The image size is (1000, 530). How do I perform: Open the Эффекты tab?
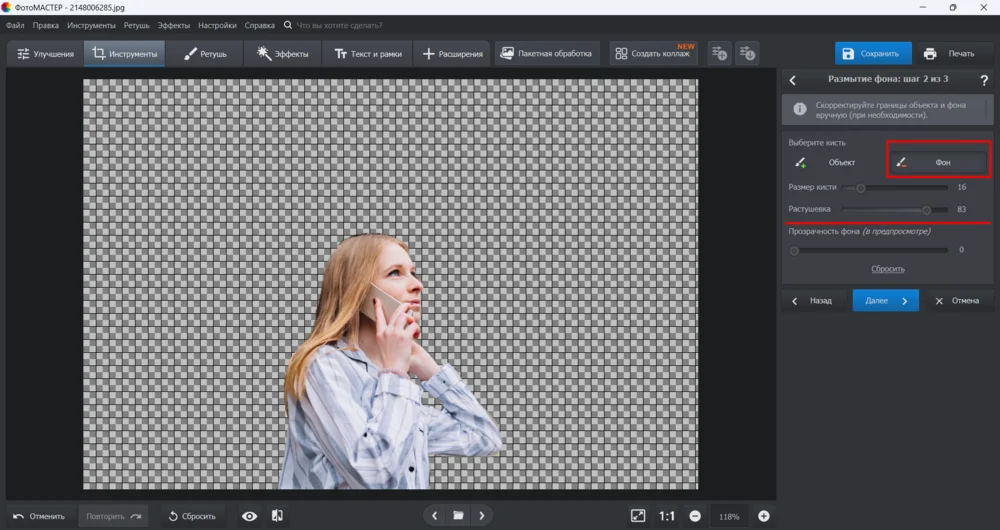pyautogui.click(x=283, y=53)
